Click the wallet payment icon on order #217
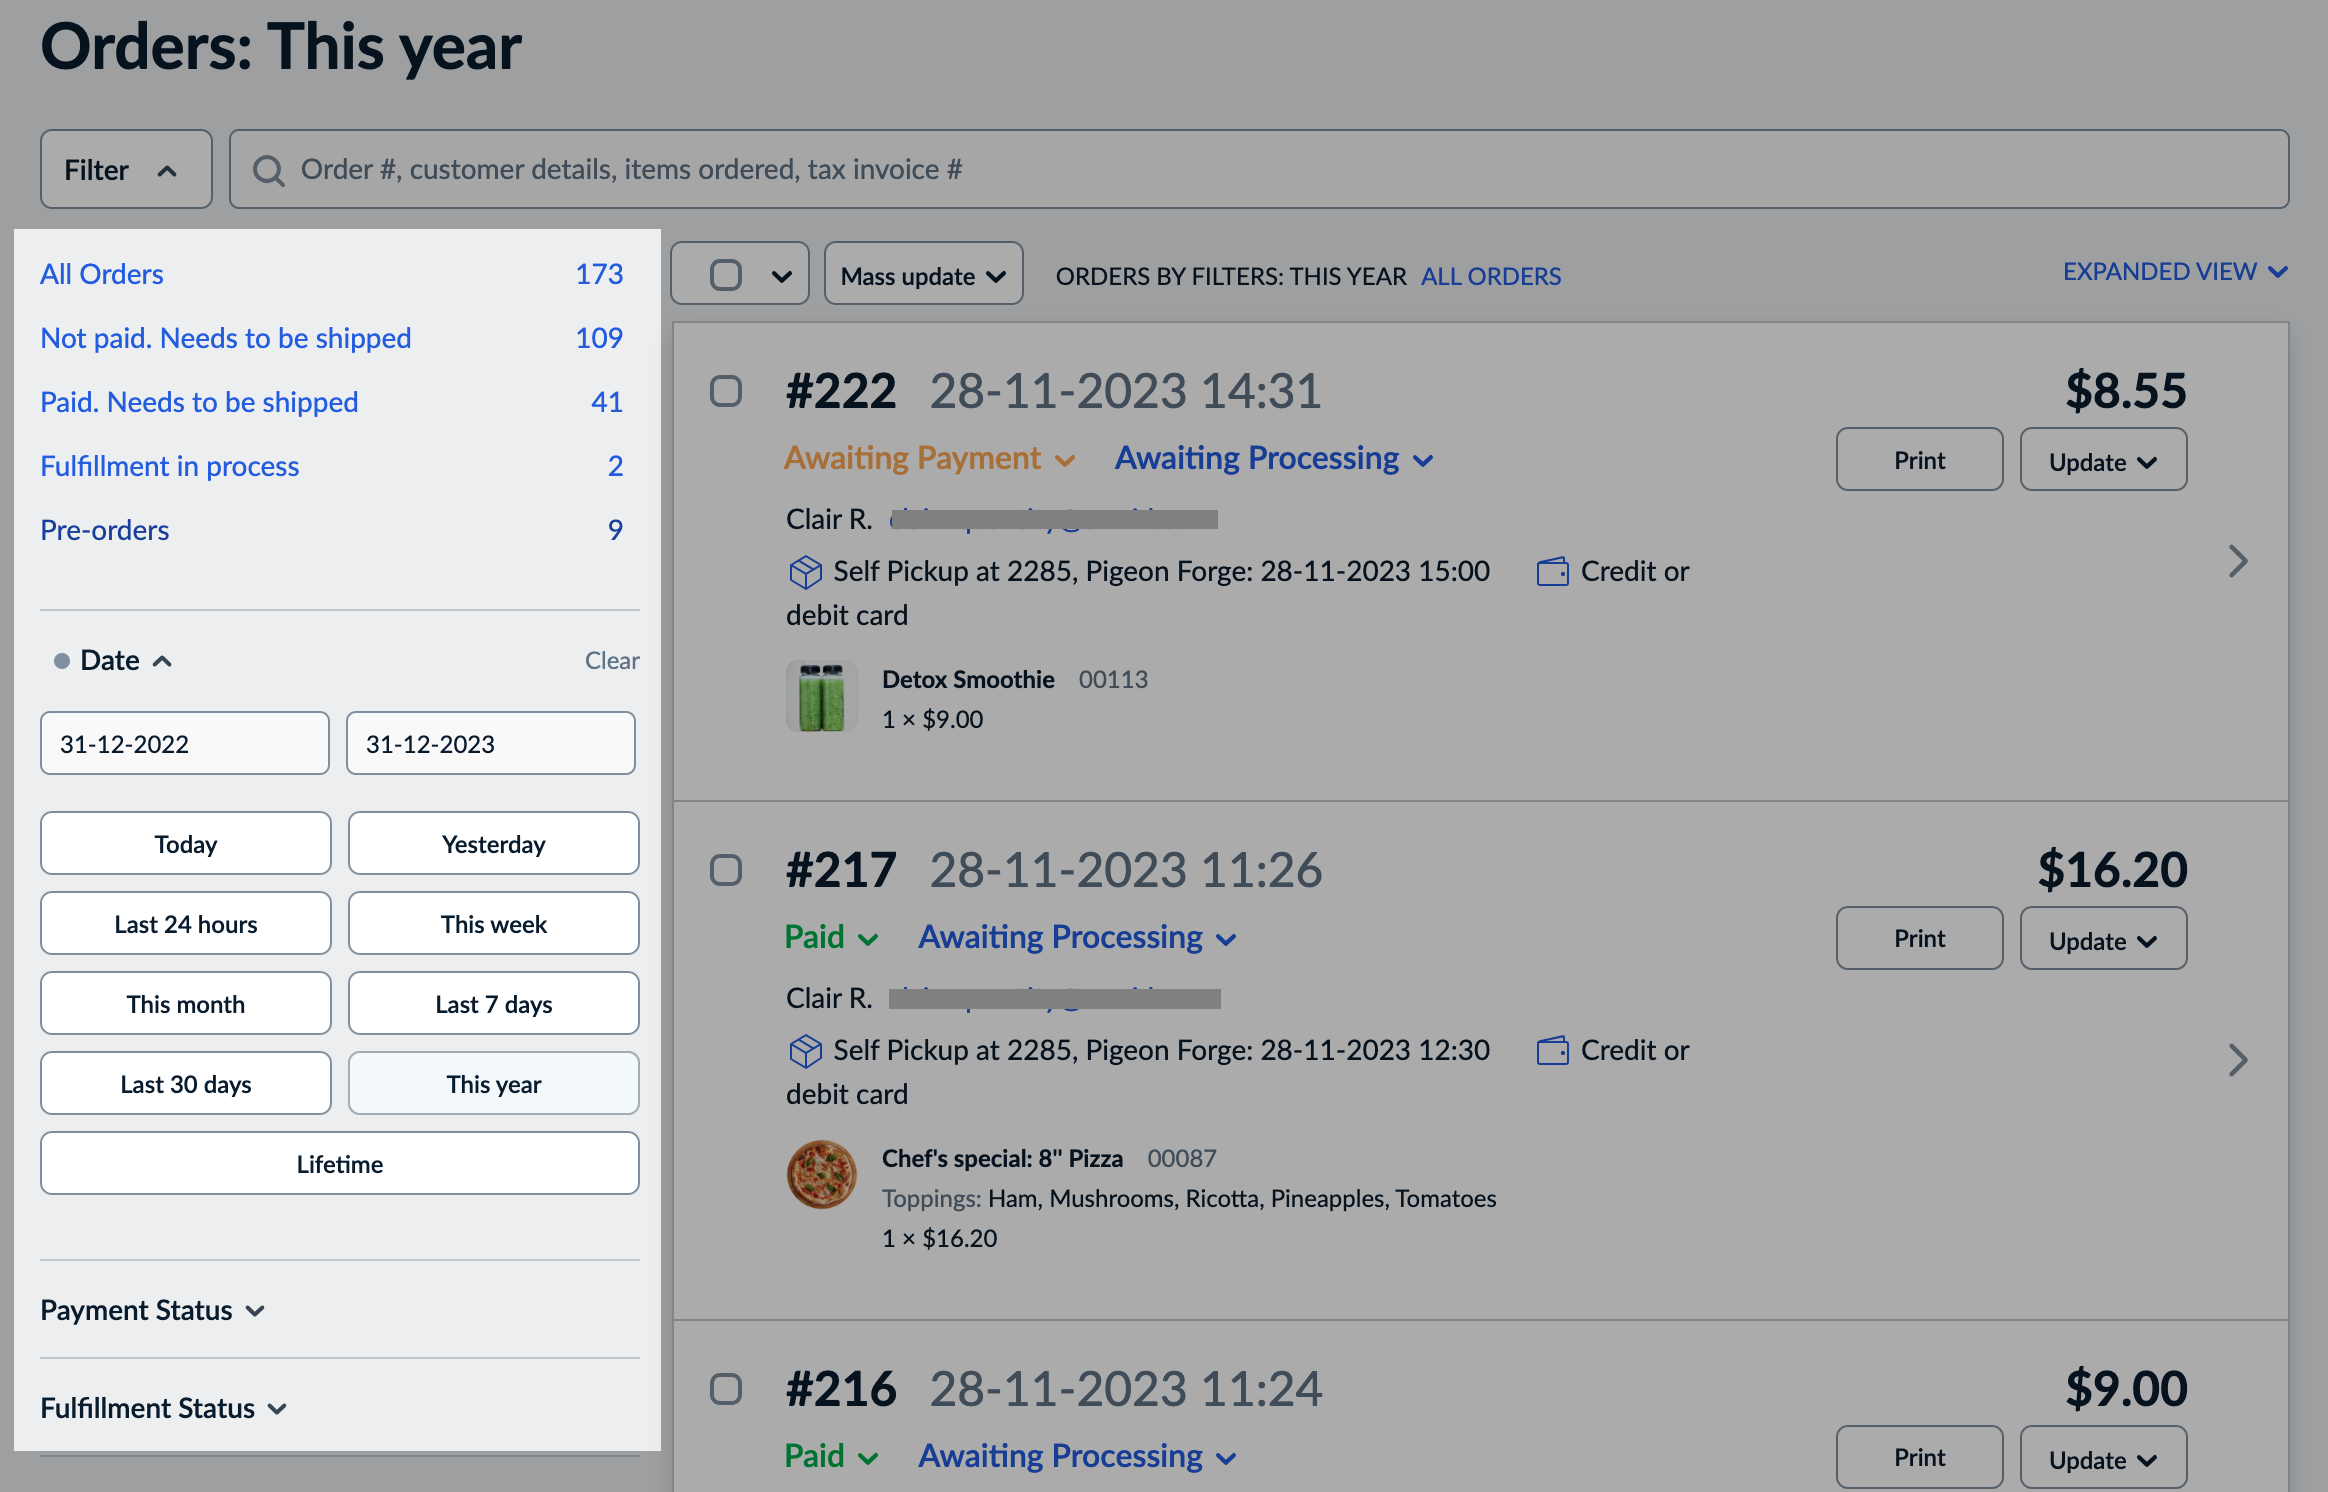2328x1492 pixels. (x=1552, y=1051)
